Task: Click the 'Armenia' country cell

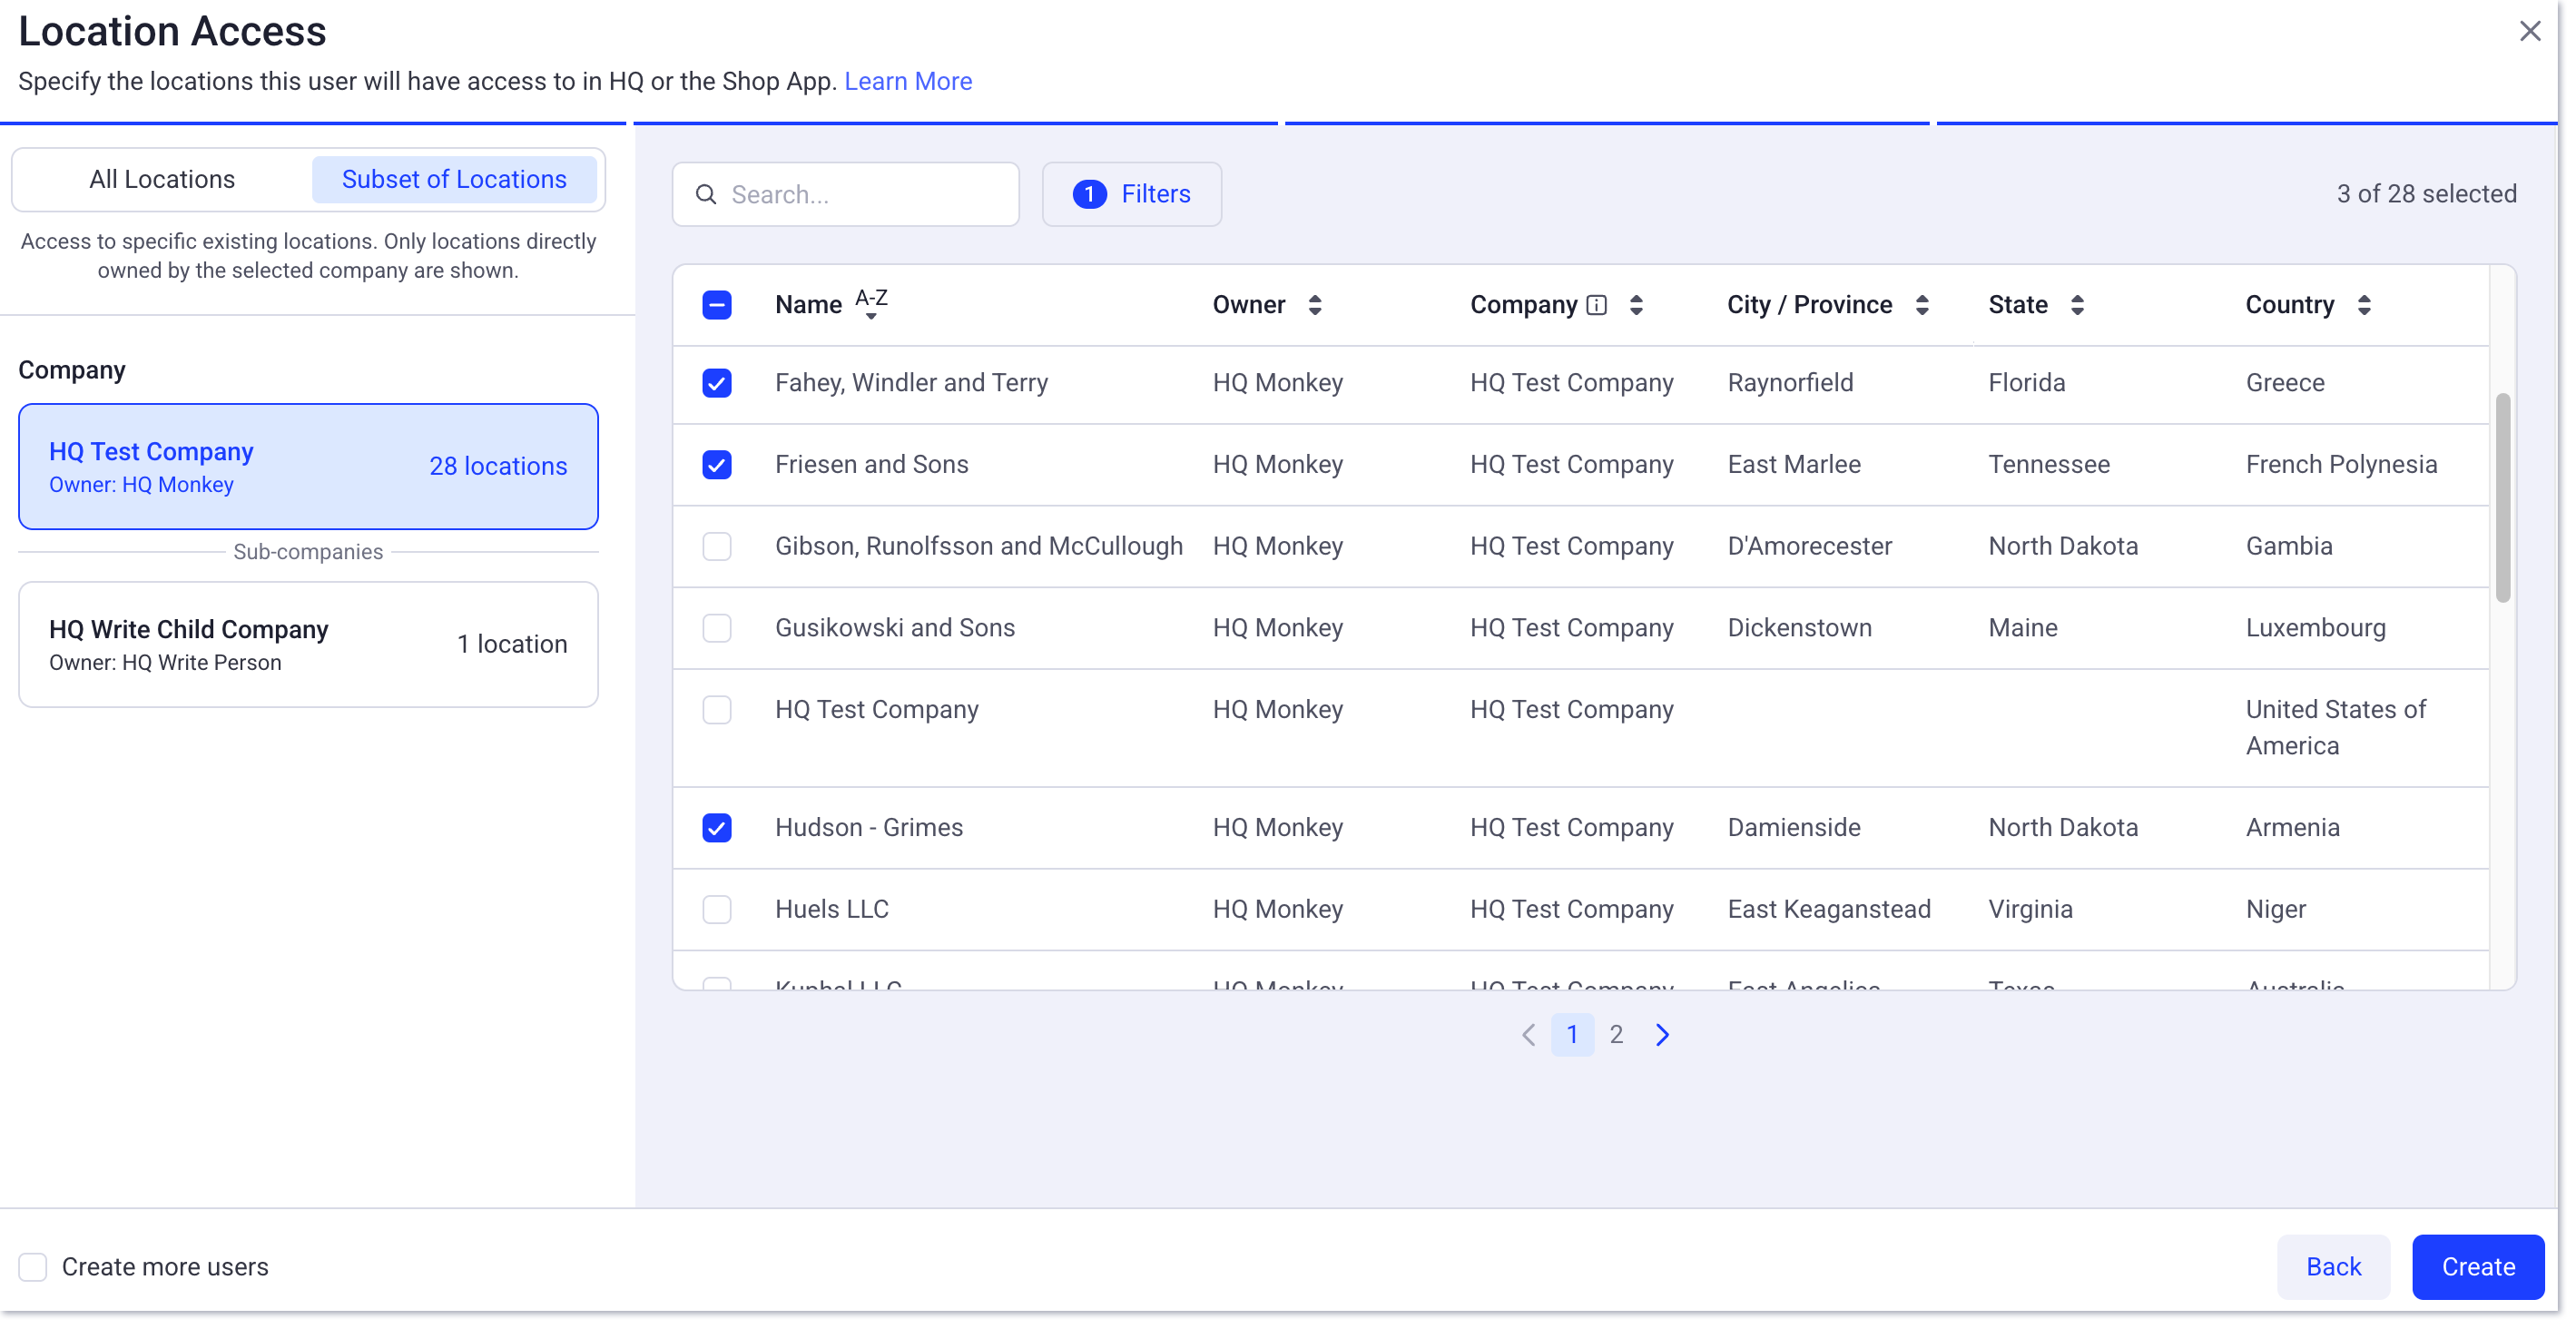Action: point(2292,828)
